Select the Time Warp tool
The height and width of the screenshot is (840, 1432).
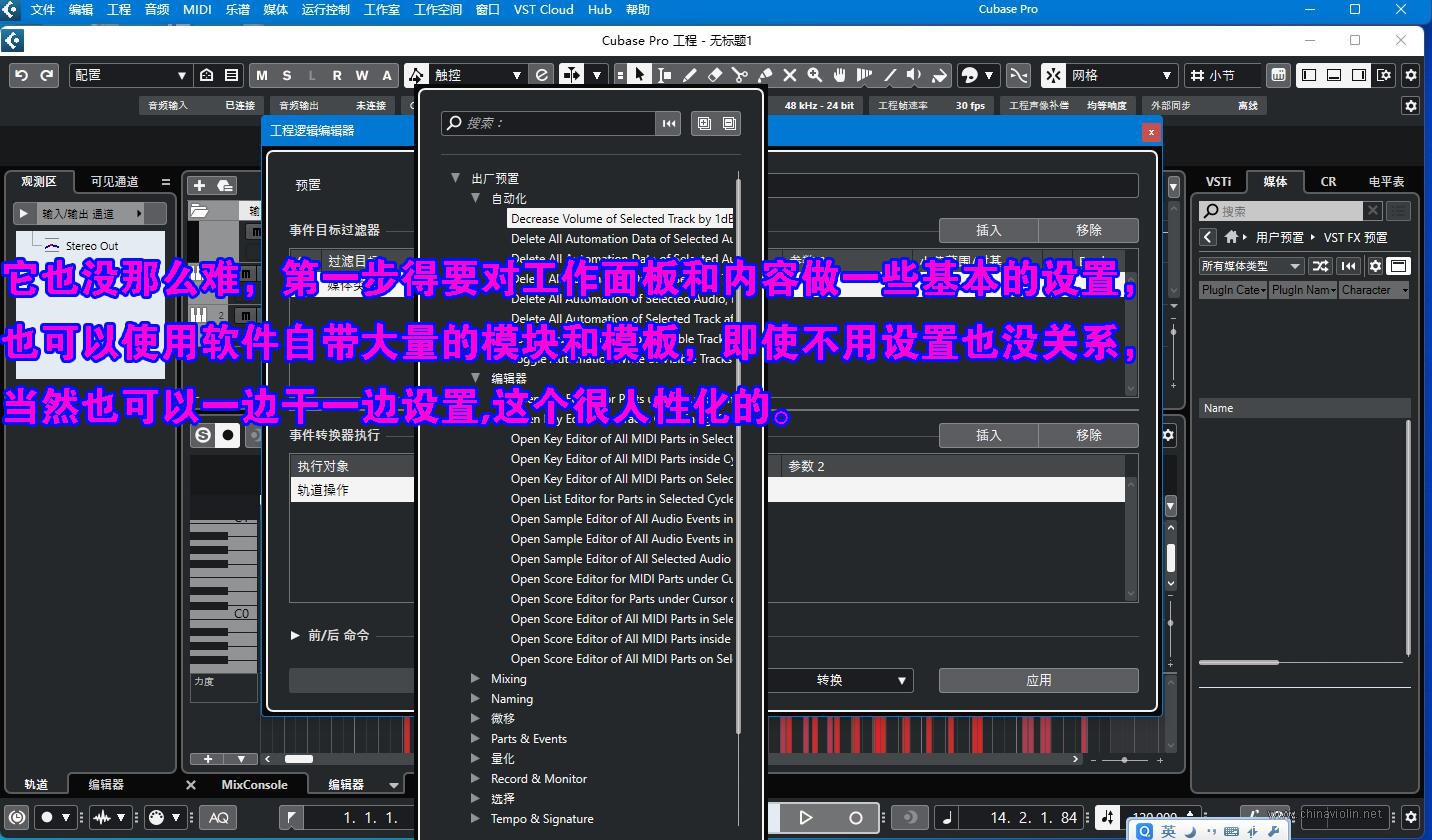(865, 75)
